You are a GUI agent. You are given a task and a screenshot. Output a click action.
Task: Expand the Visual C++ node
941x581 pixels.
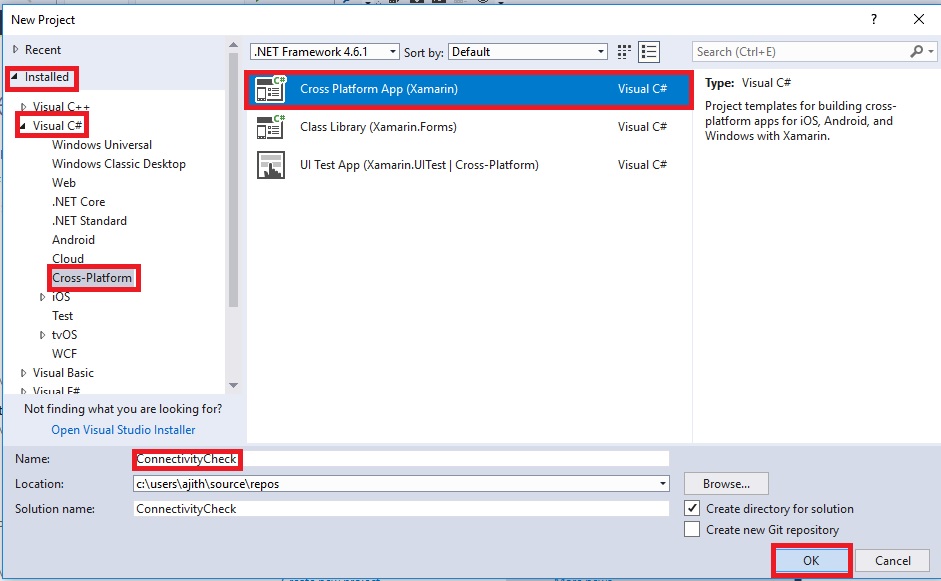pos(23,107)
